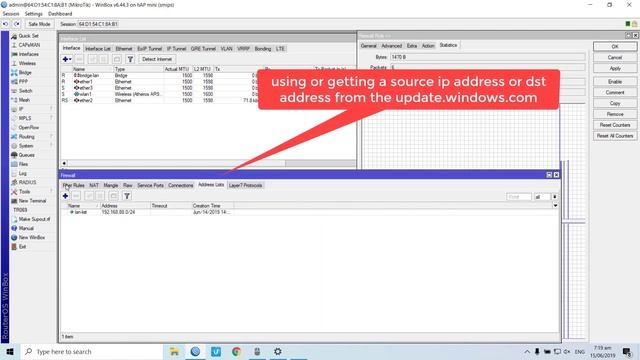Open the Action tab of the firewall rule

click(x=428, y=46)
